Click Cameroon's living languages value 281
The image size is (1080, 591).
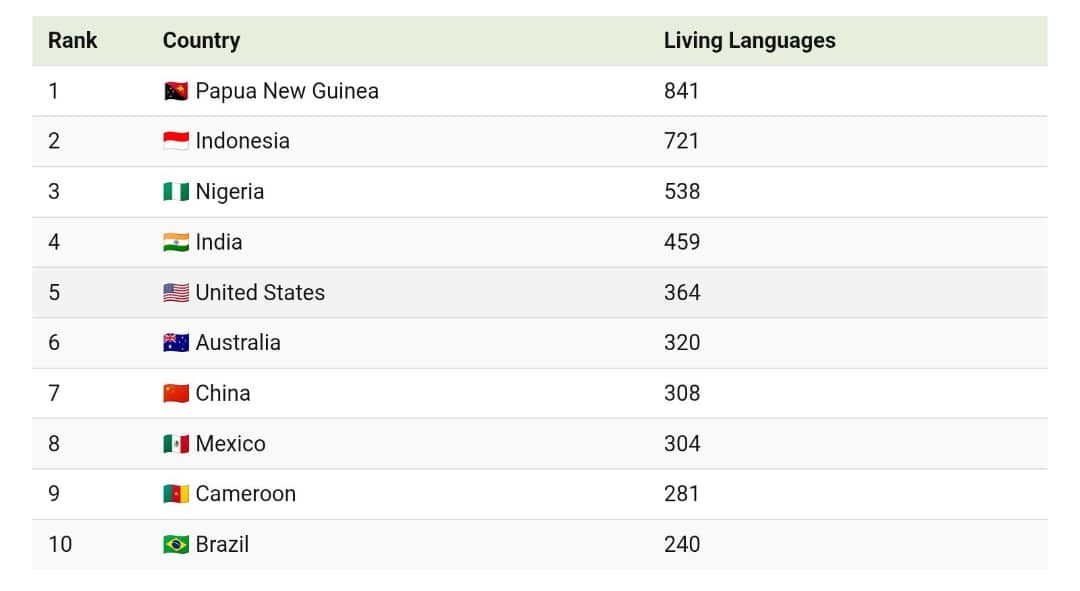(x=681, y=494)
